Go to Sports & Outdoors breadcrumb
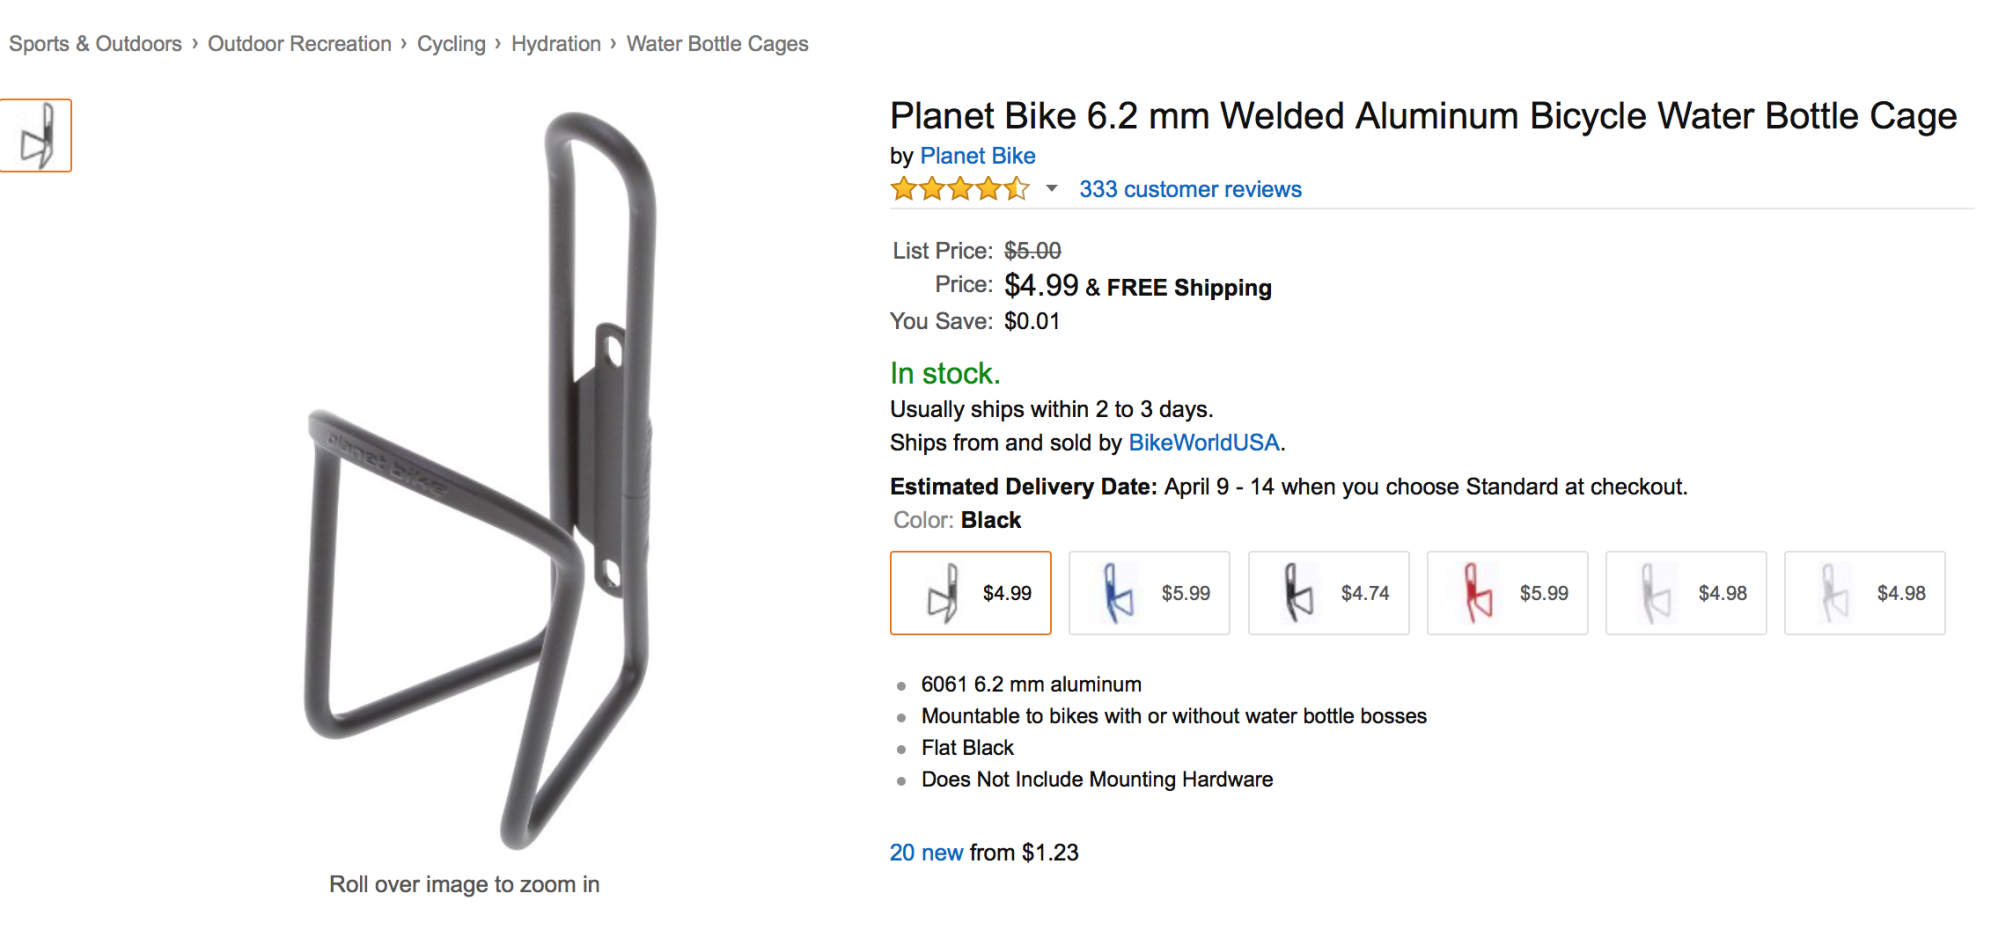The image size is (1991, 952). point(95,44)
